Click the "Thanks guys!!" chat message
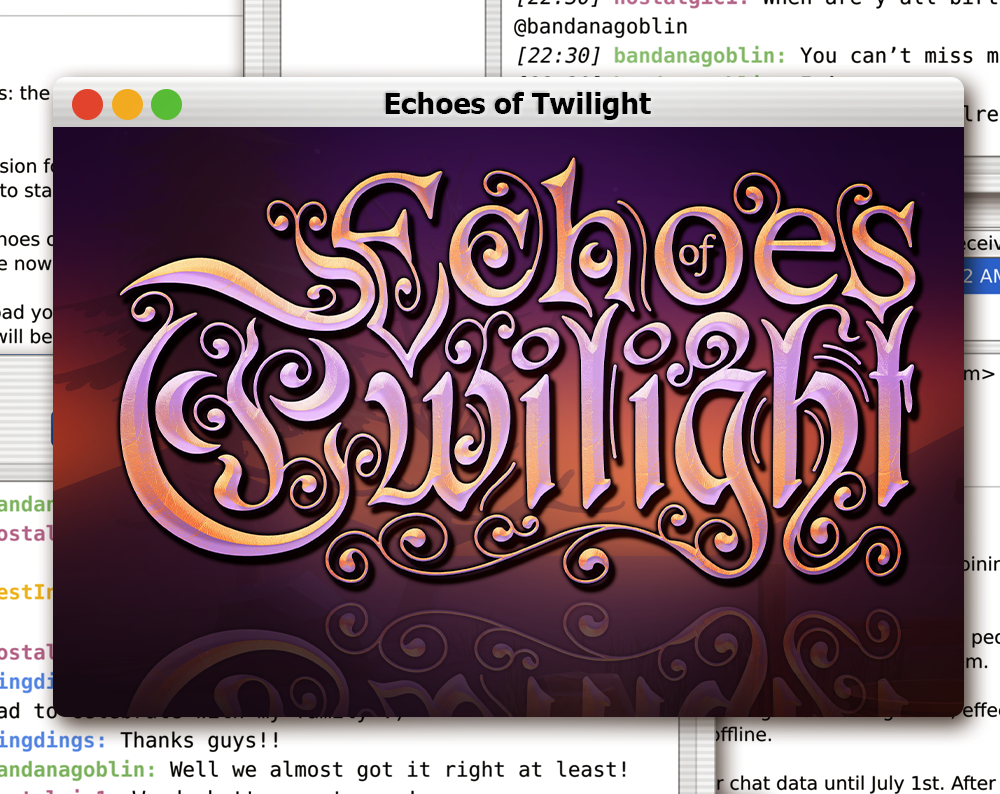The height and width of the screenshot is (794, 1000). point(200,740)
